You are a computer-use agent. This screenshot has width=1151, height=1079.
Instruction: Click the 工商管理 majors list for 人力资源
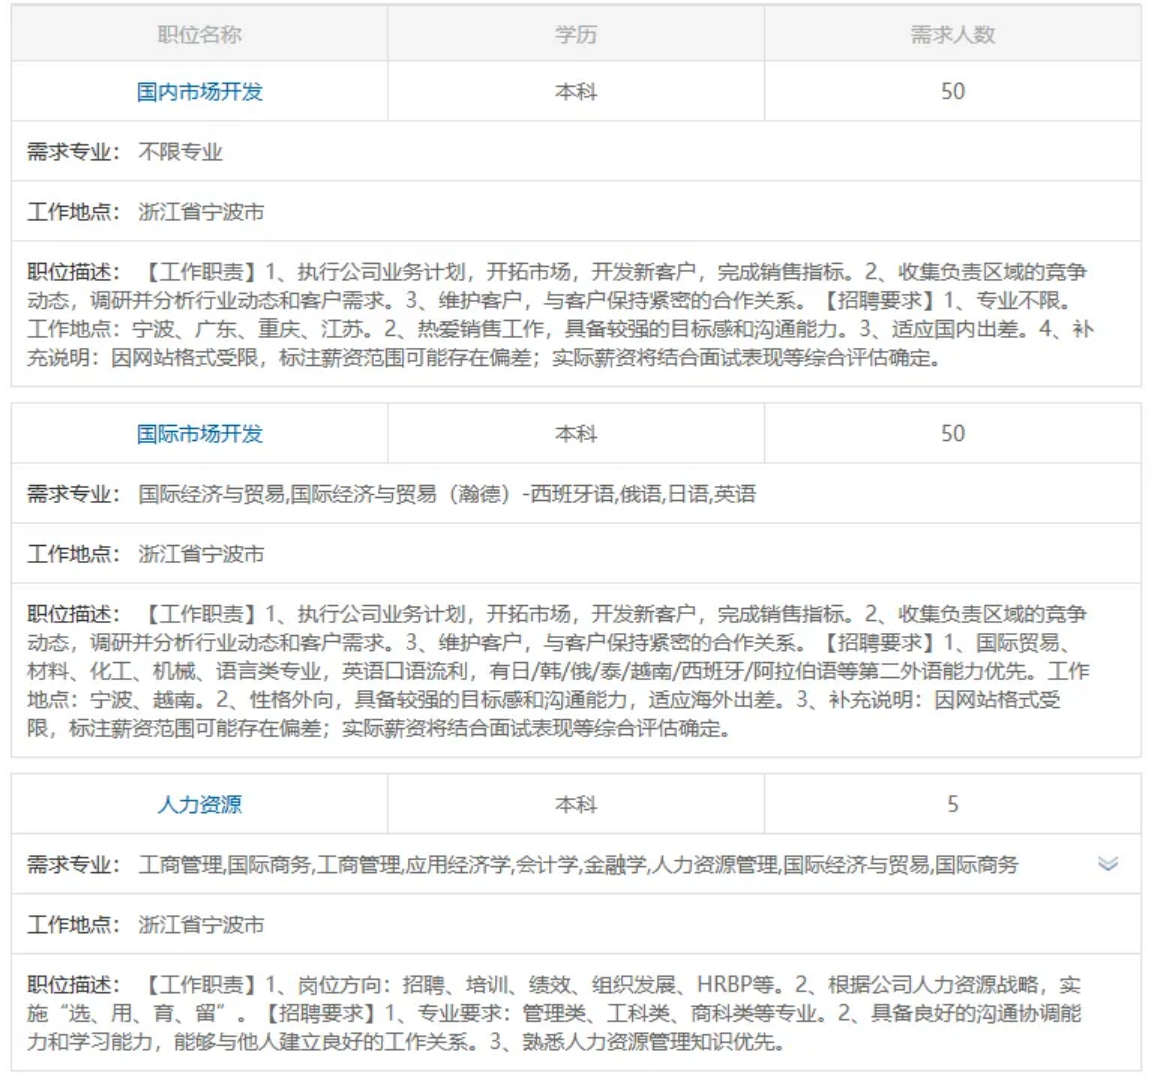click(578, 865)
